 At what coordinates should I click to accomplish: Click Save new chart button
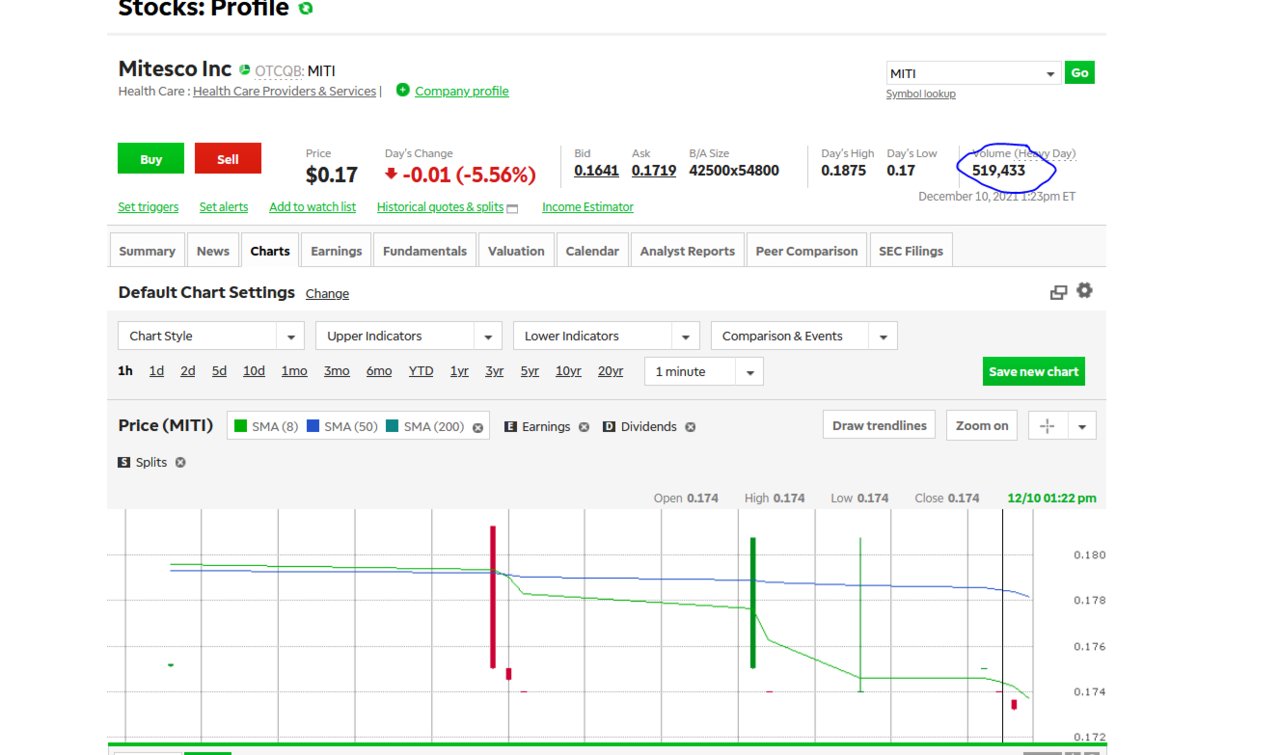point(1034,372)
